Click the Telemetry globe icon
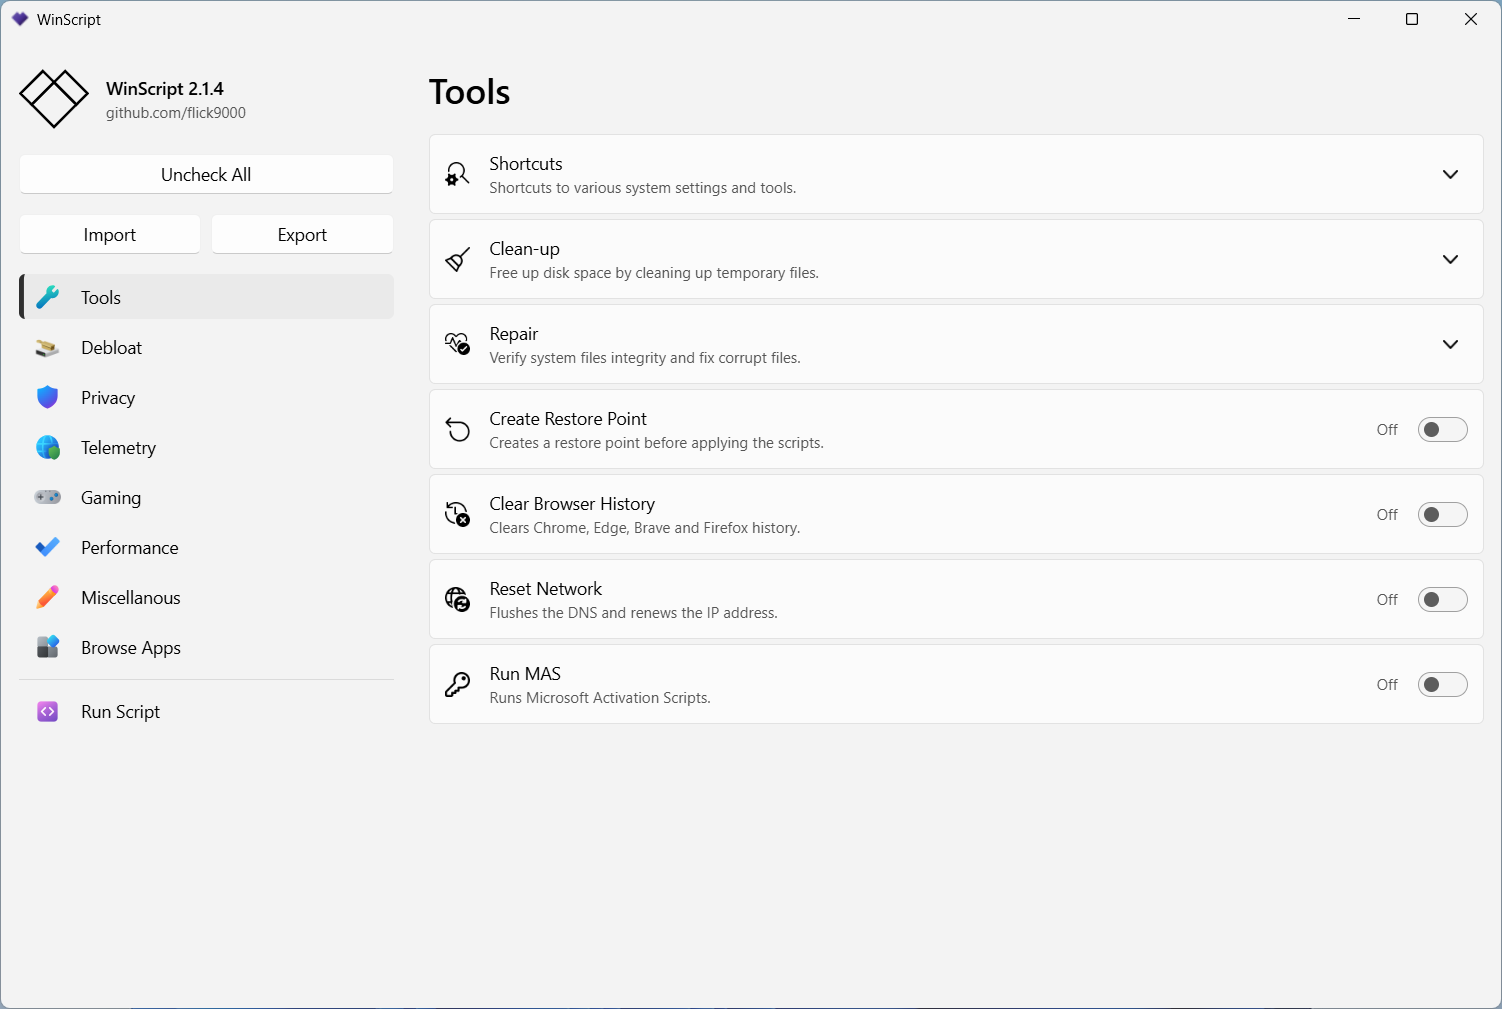 click(47, 448)
